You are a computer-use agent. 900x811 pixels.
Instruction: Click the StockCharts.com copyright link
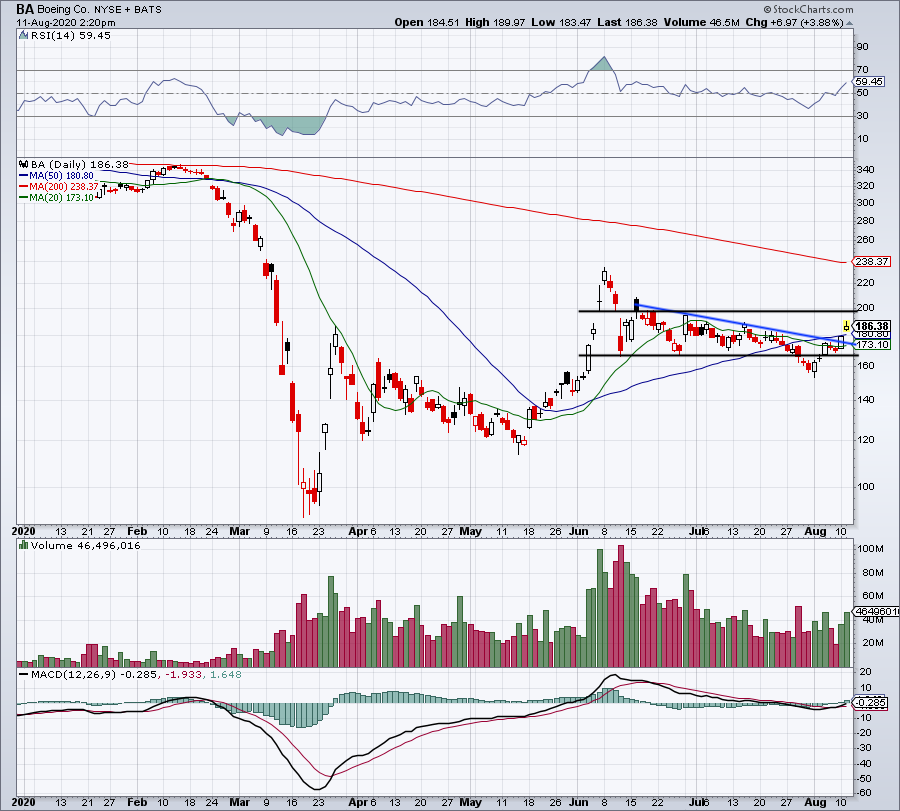(x=808, y=9)
